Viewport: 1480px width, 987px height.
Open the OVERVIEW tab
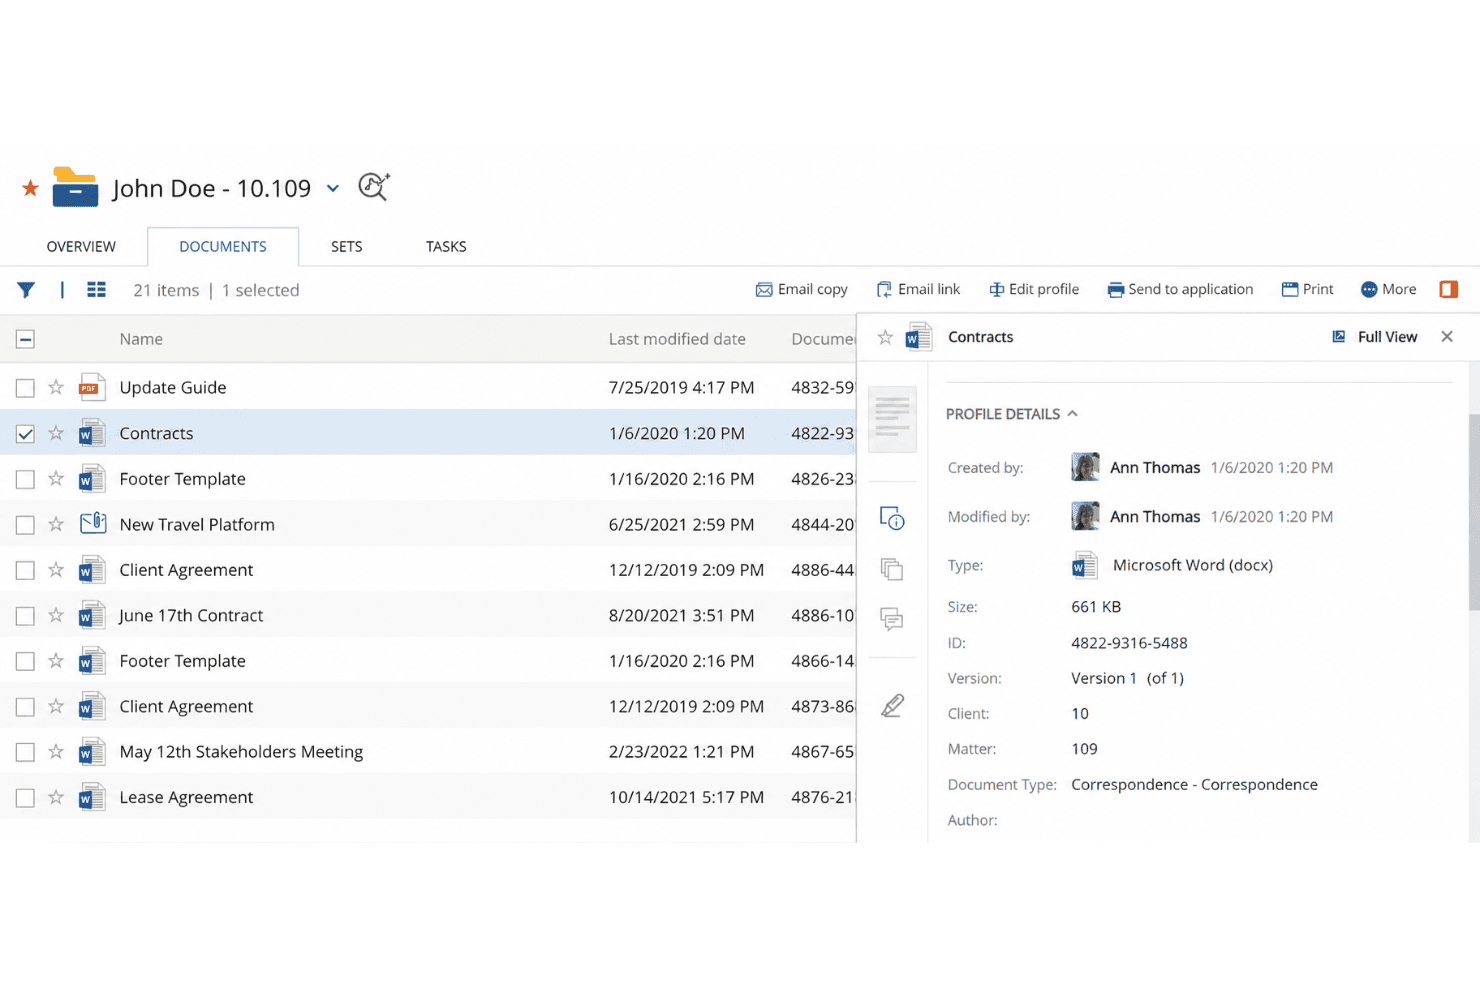[x=81, y=247]
